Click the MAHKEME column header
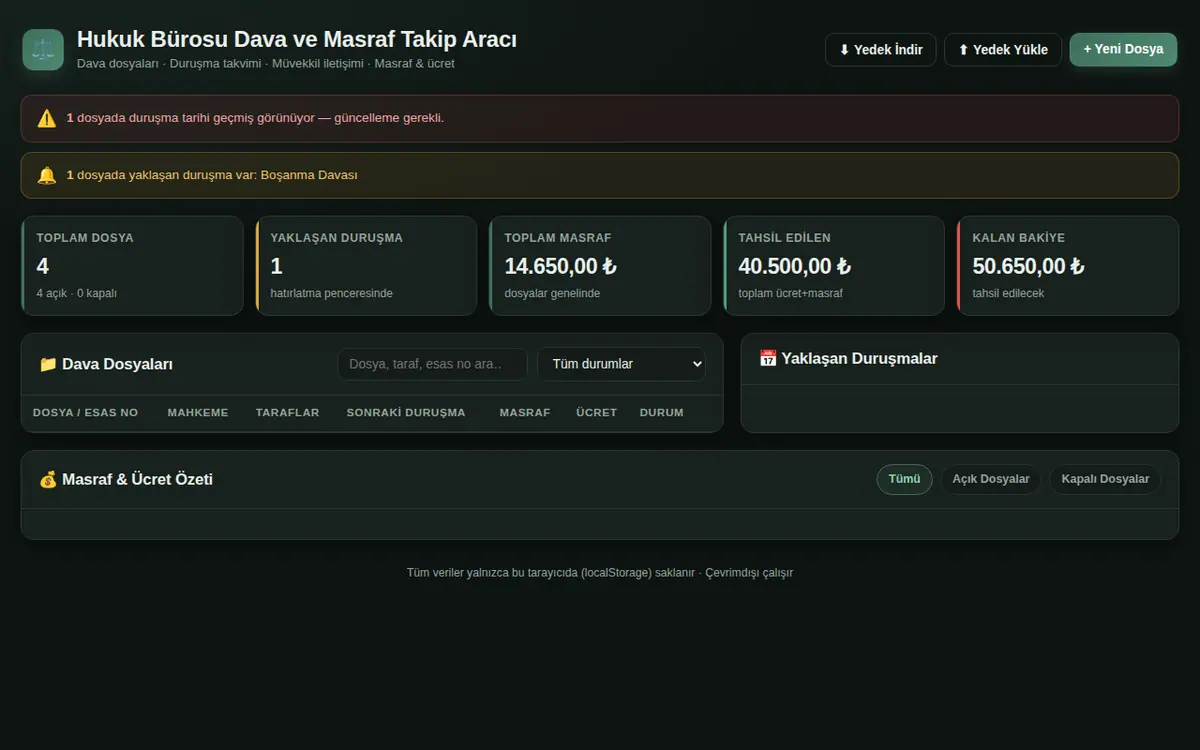Viewport: 1200px width, 750px height. pos(198,412)
